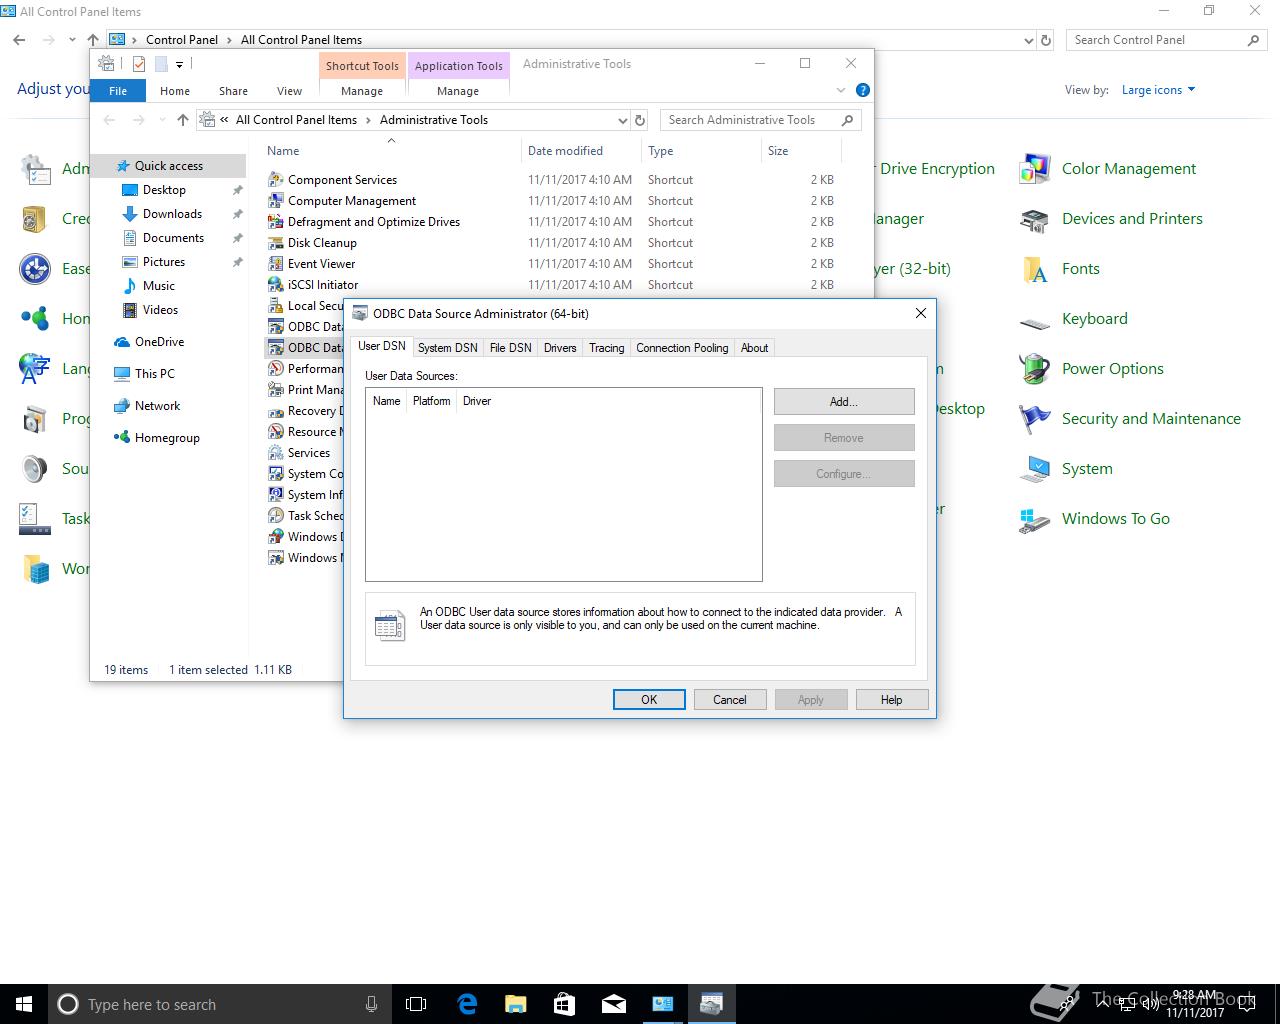Open Devices and Printers icon
This screenshot has width=1280, height=1024.
tap(1034, 219)
